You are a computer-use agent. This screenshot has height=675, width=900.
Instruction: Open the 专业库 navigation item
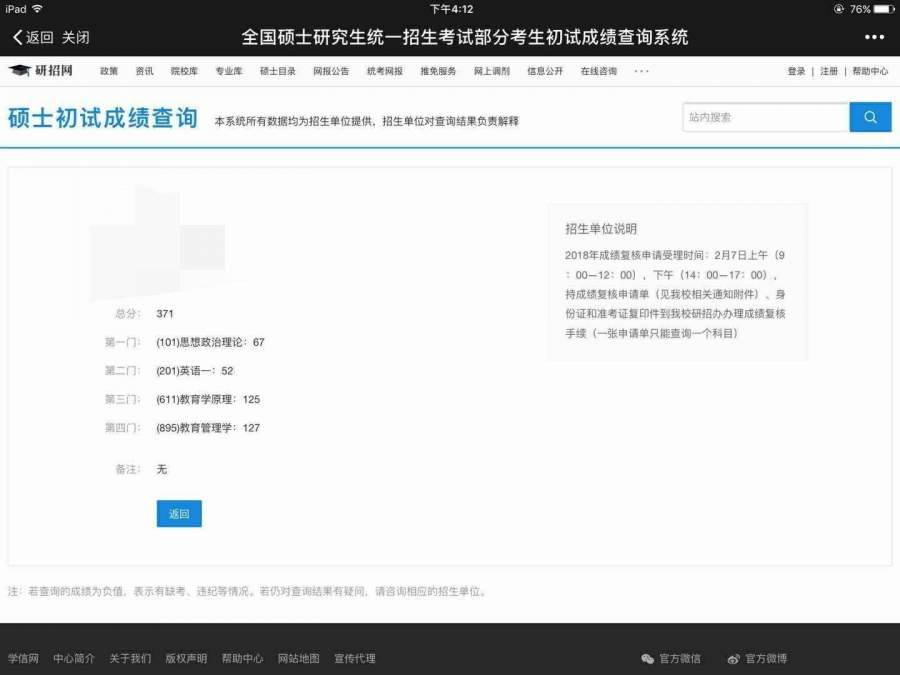pyautogui.click(x=229, y=71)
